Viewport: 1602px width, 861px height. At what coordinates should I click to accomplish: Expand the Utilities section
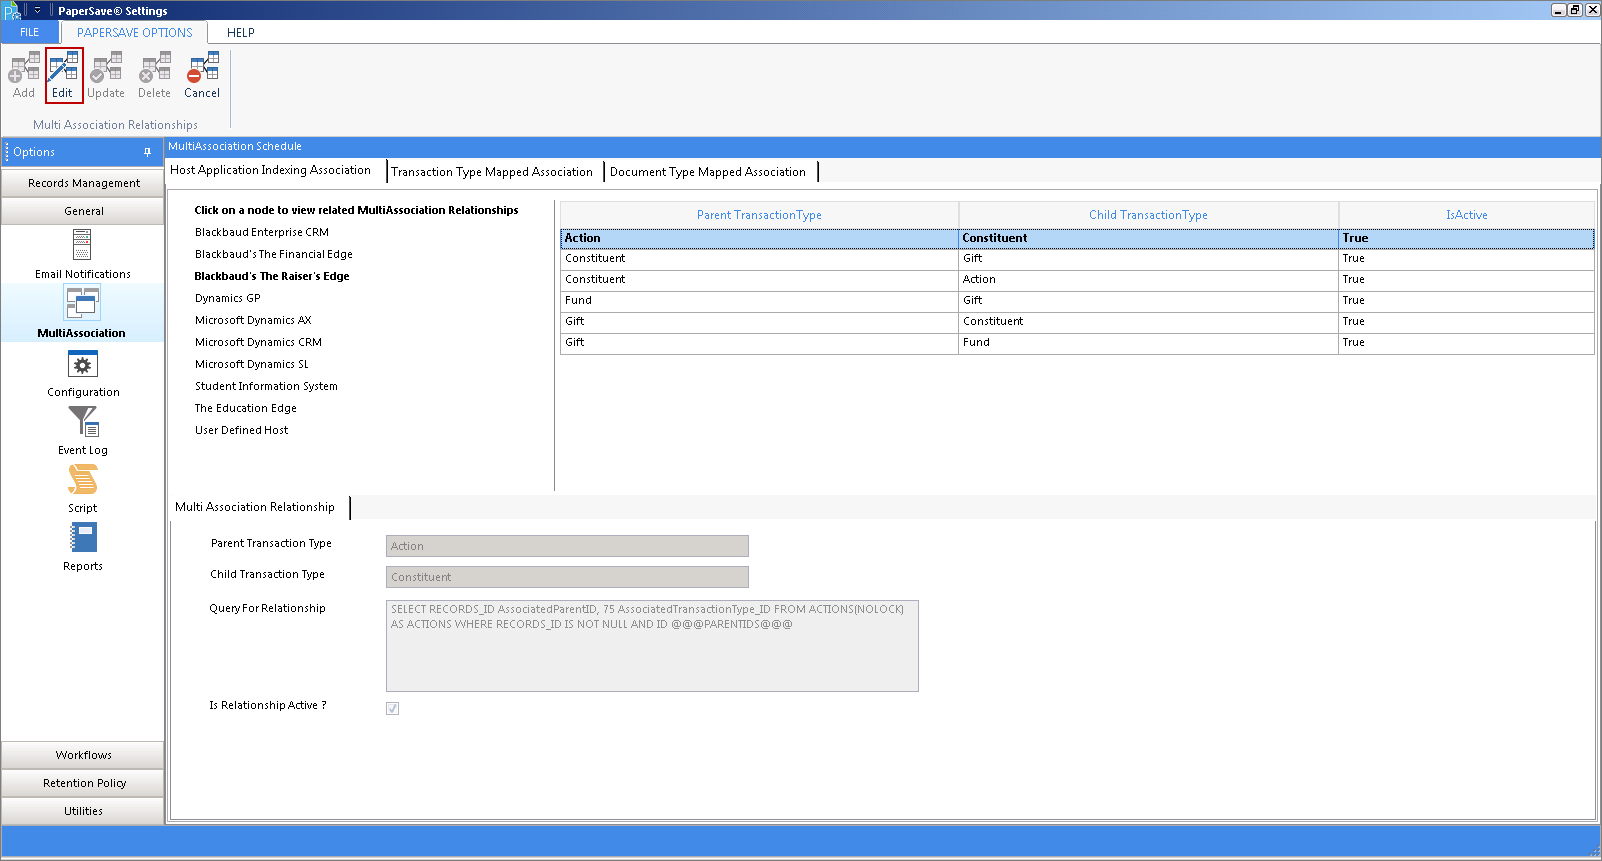pyautogui.click(x=83, y=811)
